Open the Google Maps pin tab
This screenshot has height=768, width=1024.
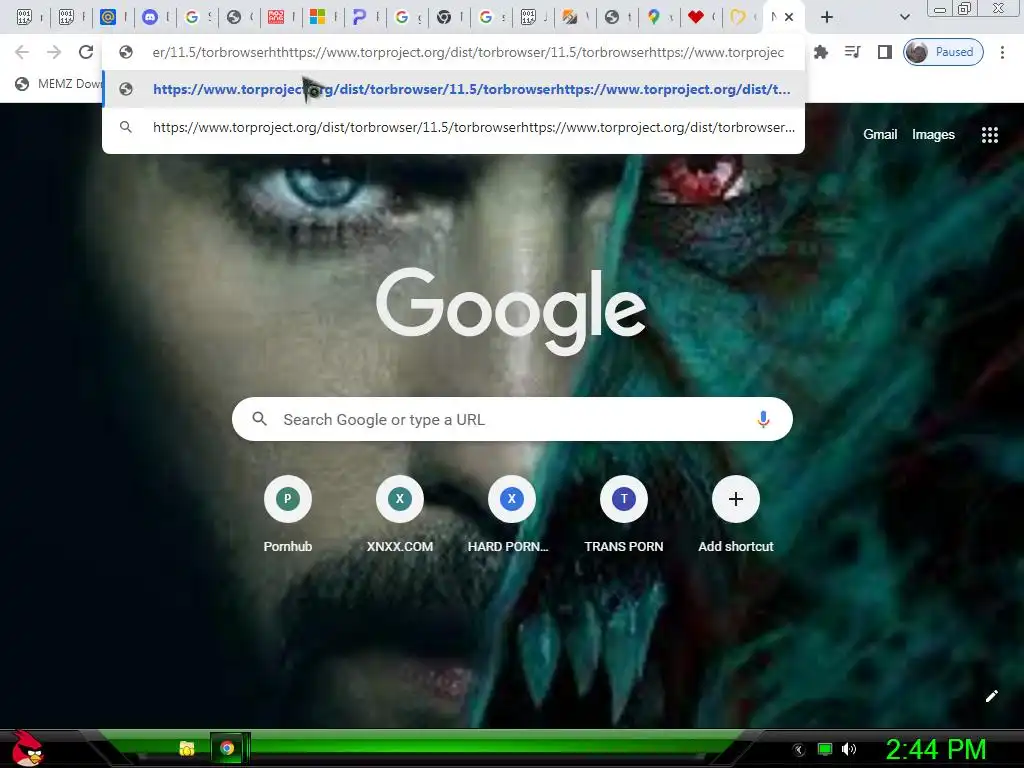[x=653, y=18]
